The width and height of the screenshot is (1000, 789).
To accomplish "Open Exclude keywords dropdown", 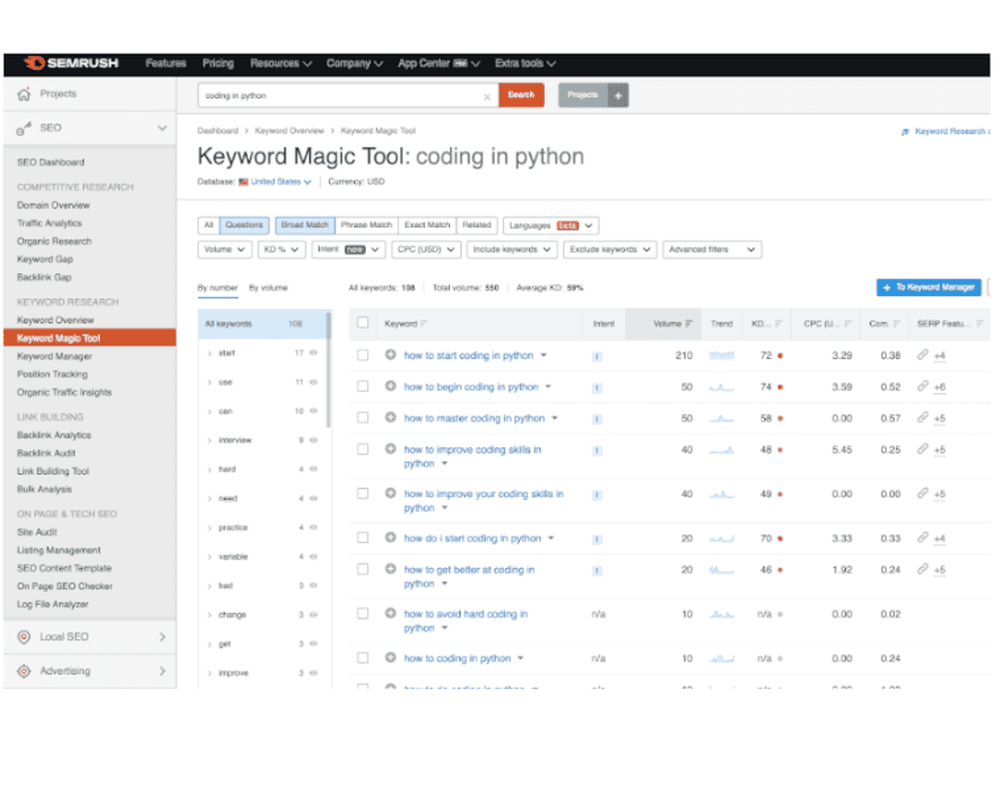I will 610,249.
